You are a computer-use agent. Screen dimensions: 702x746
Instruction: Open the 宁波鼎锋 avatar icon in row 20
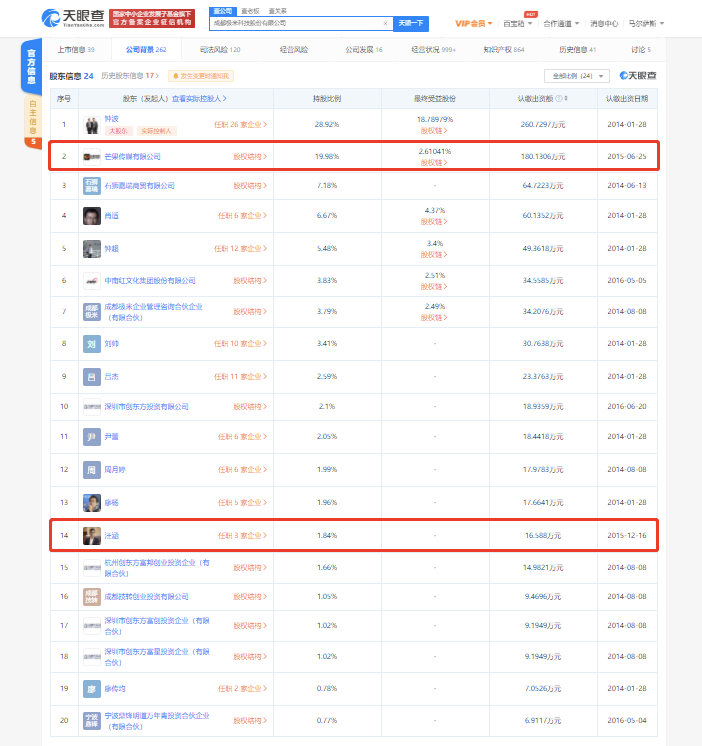(92, 720)
